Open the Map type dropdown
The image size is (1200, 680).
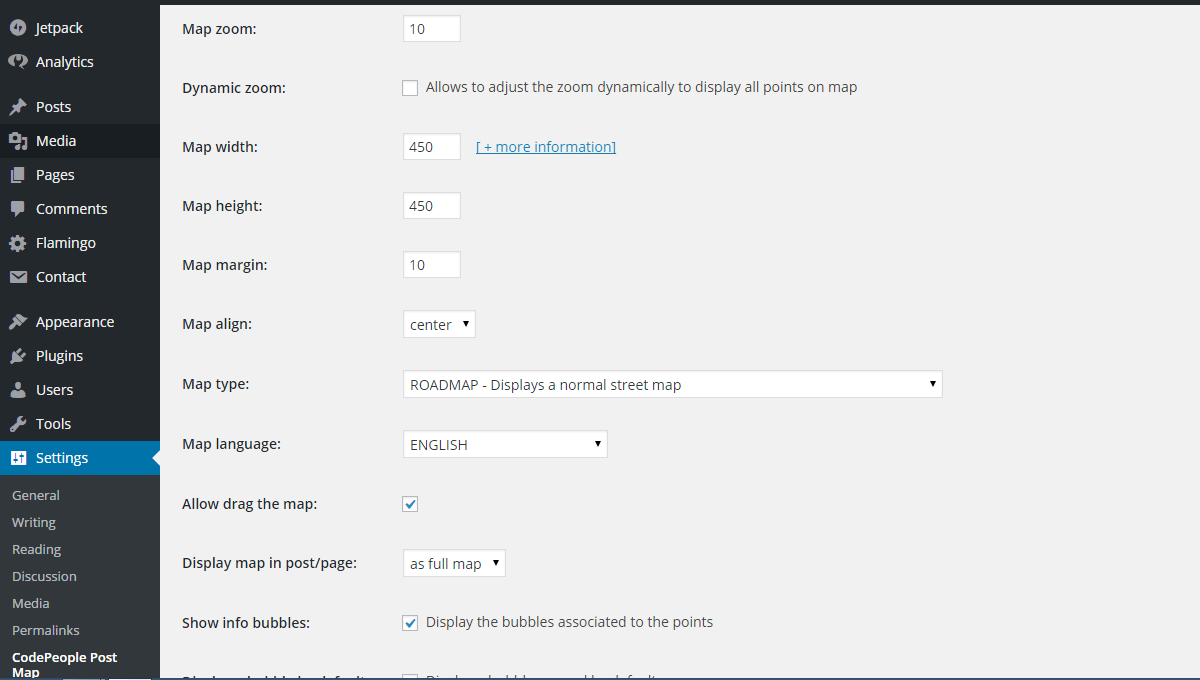pos(672,384)
